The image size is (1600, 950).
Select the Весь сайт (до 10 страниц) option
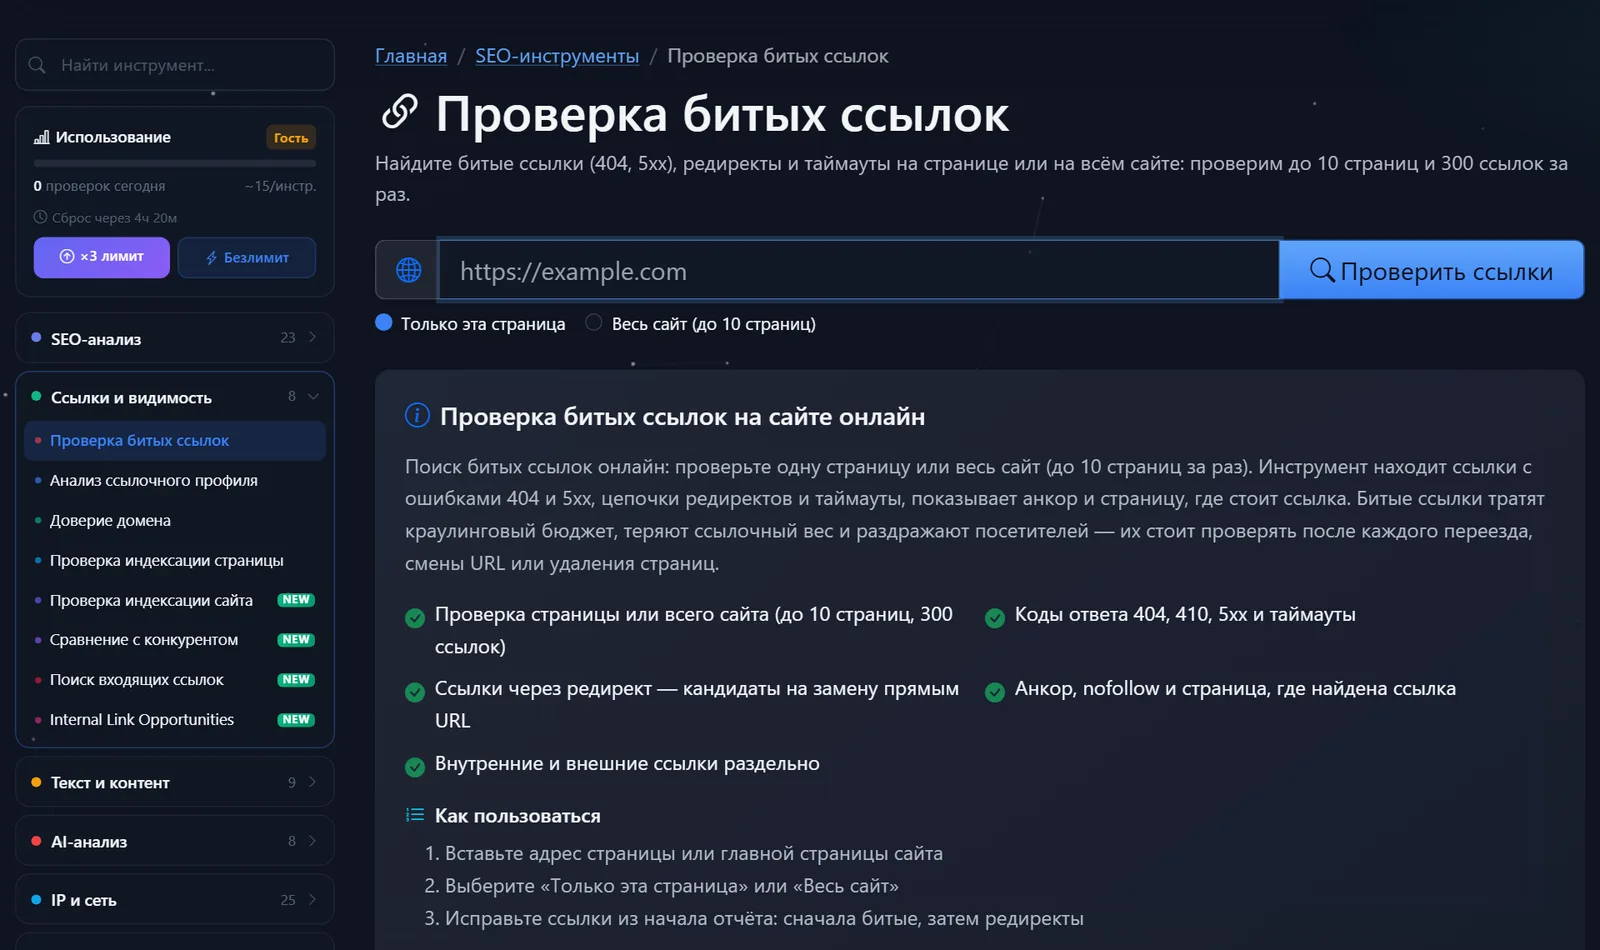pyautogui.click(x=594, y=322)
